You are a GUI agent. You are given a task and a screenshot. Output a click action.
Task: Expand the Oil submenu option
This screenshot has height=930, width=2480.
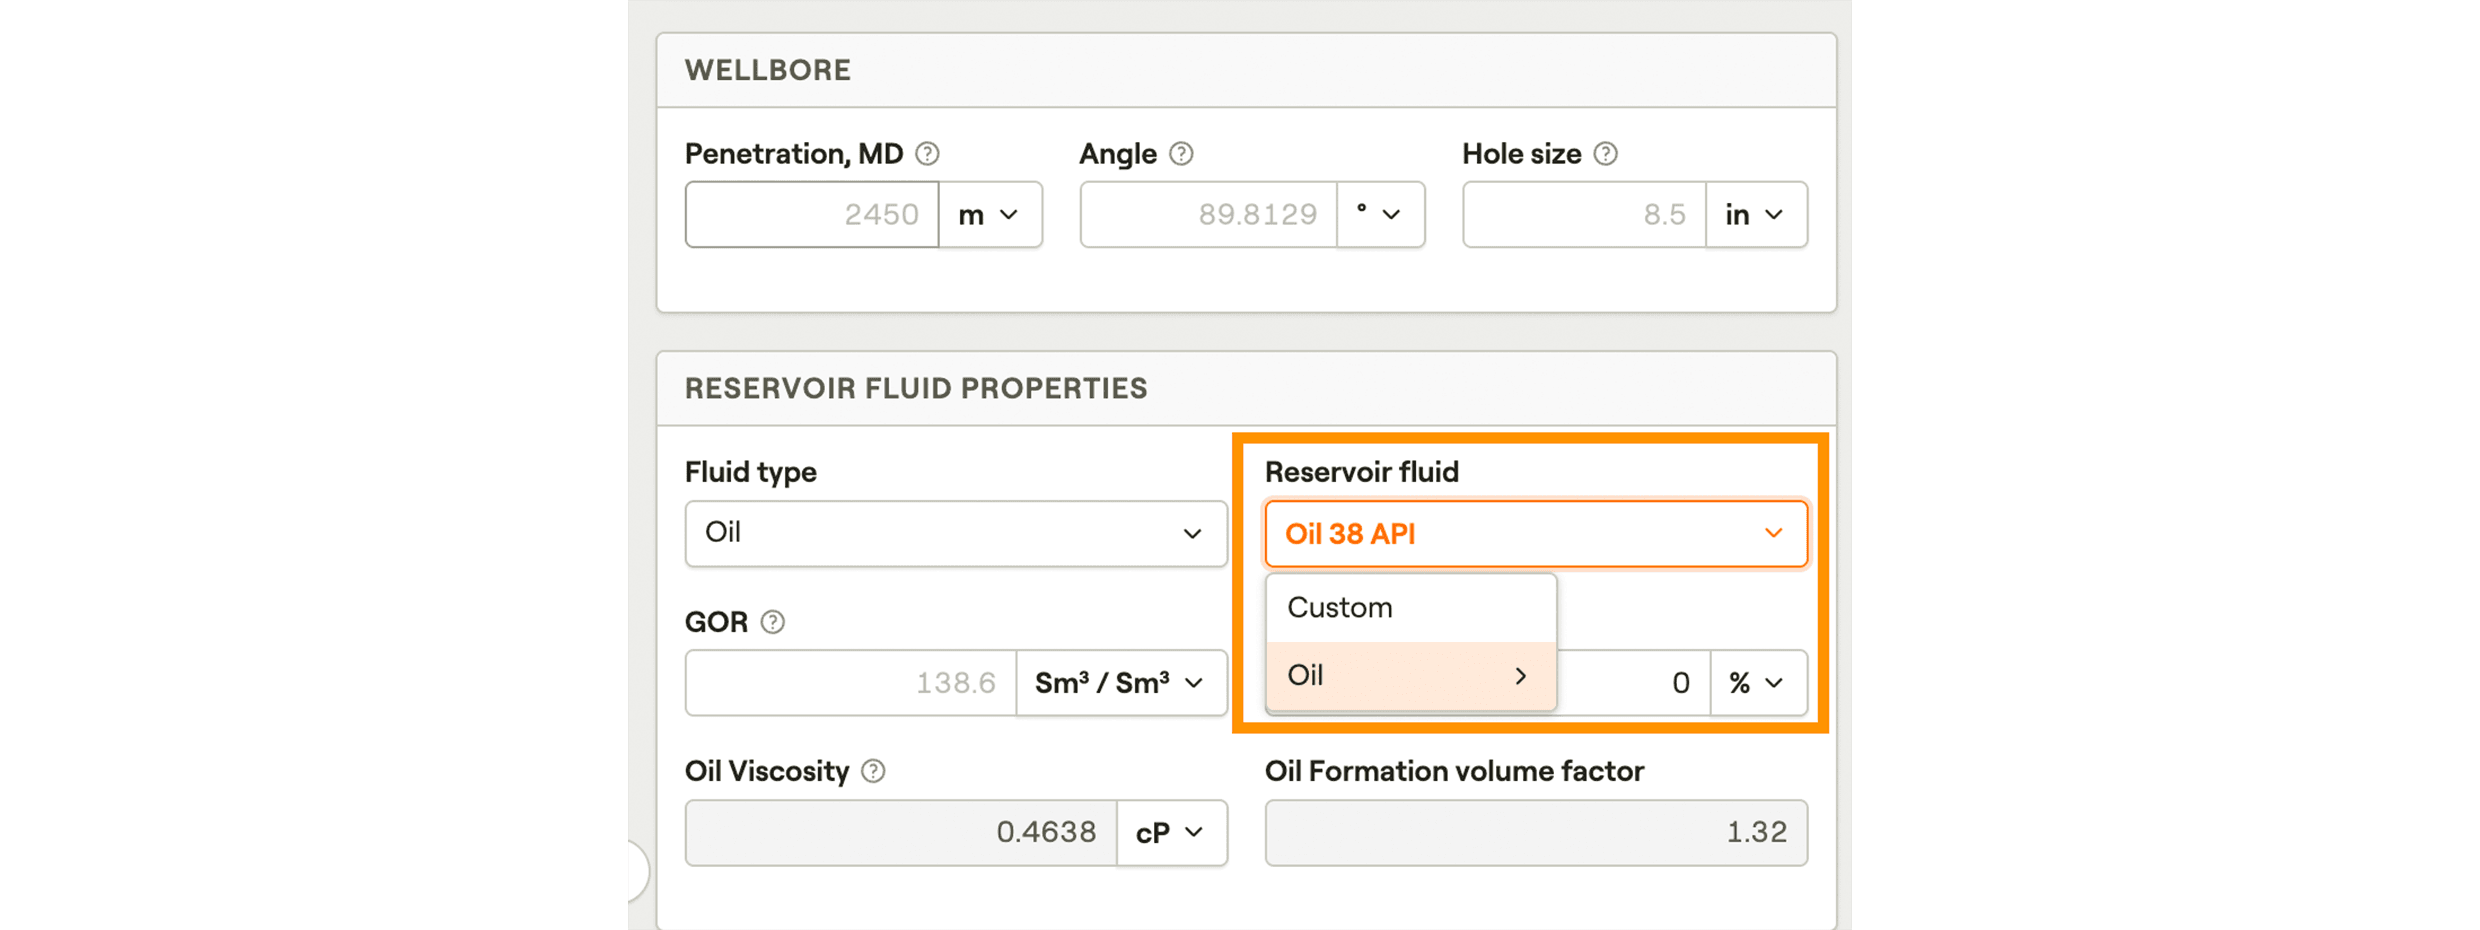click(x=1410, y=676)
